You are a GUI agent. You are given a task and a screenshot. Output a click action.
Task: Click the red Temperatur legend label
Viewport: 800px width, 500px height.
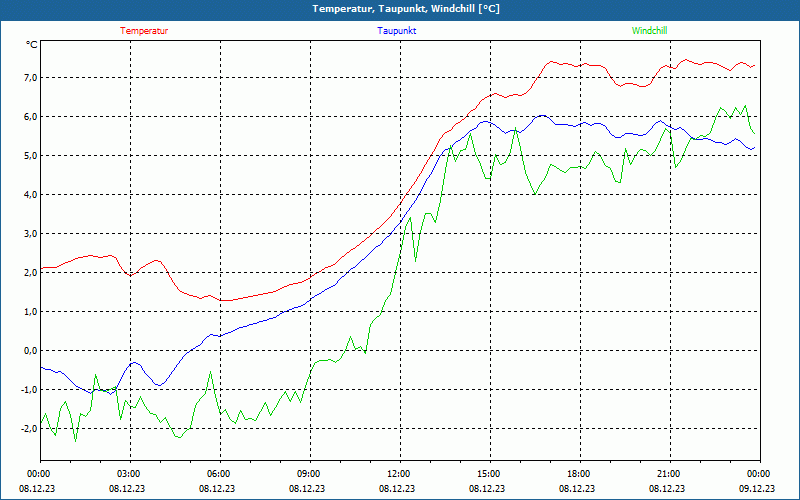(144, 31)
